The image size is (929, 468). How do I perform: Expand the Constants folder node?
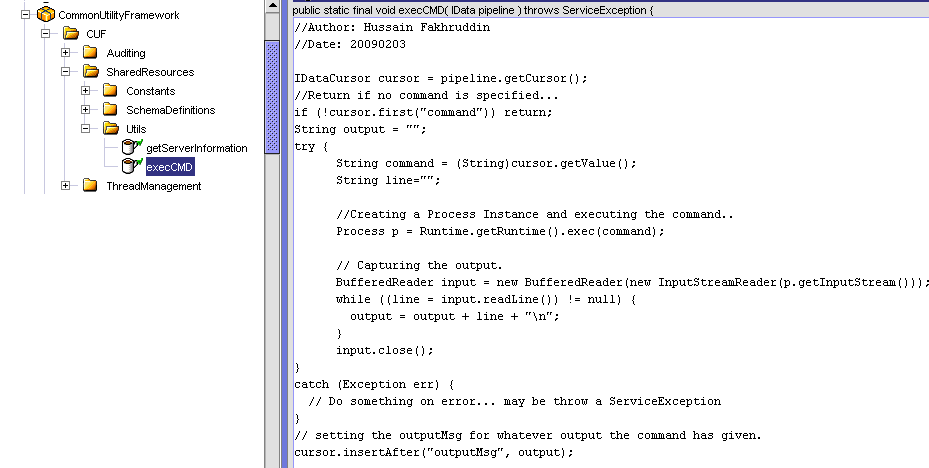click(85, 91)
